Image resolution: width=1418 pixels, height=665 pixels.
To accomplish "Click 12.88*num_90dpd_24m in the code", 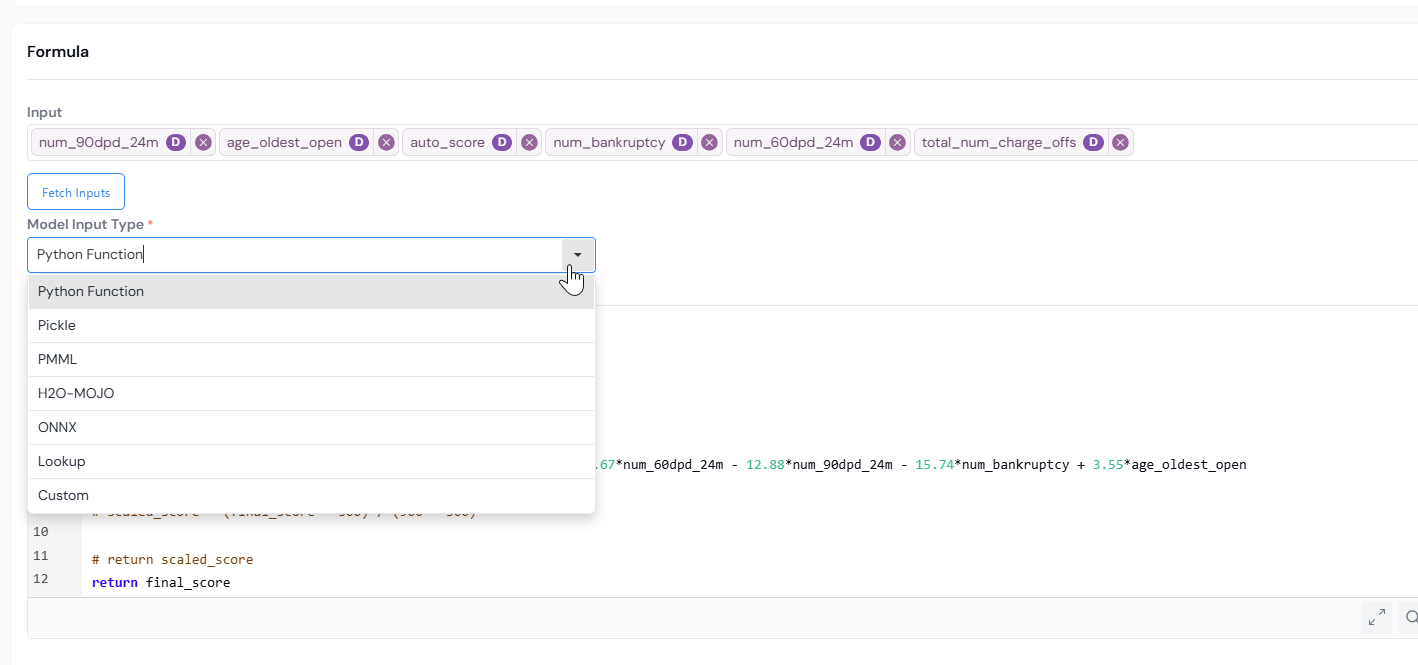I will tap(819, 465).
